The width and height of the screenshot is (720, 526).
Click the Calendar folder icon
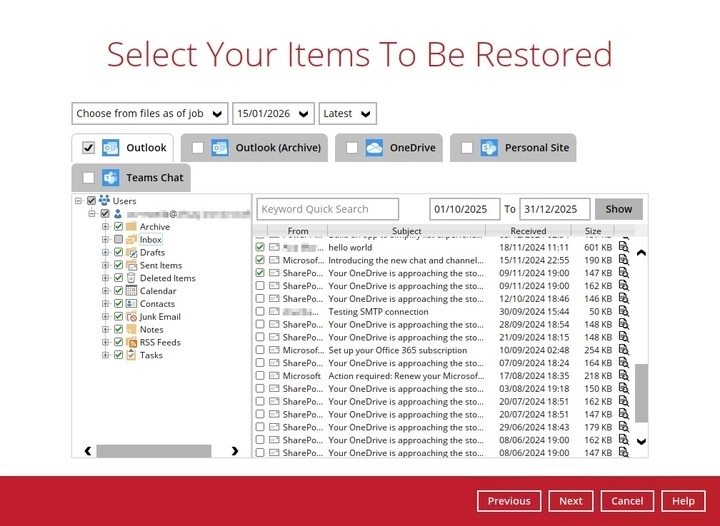131,291
